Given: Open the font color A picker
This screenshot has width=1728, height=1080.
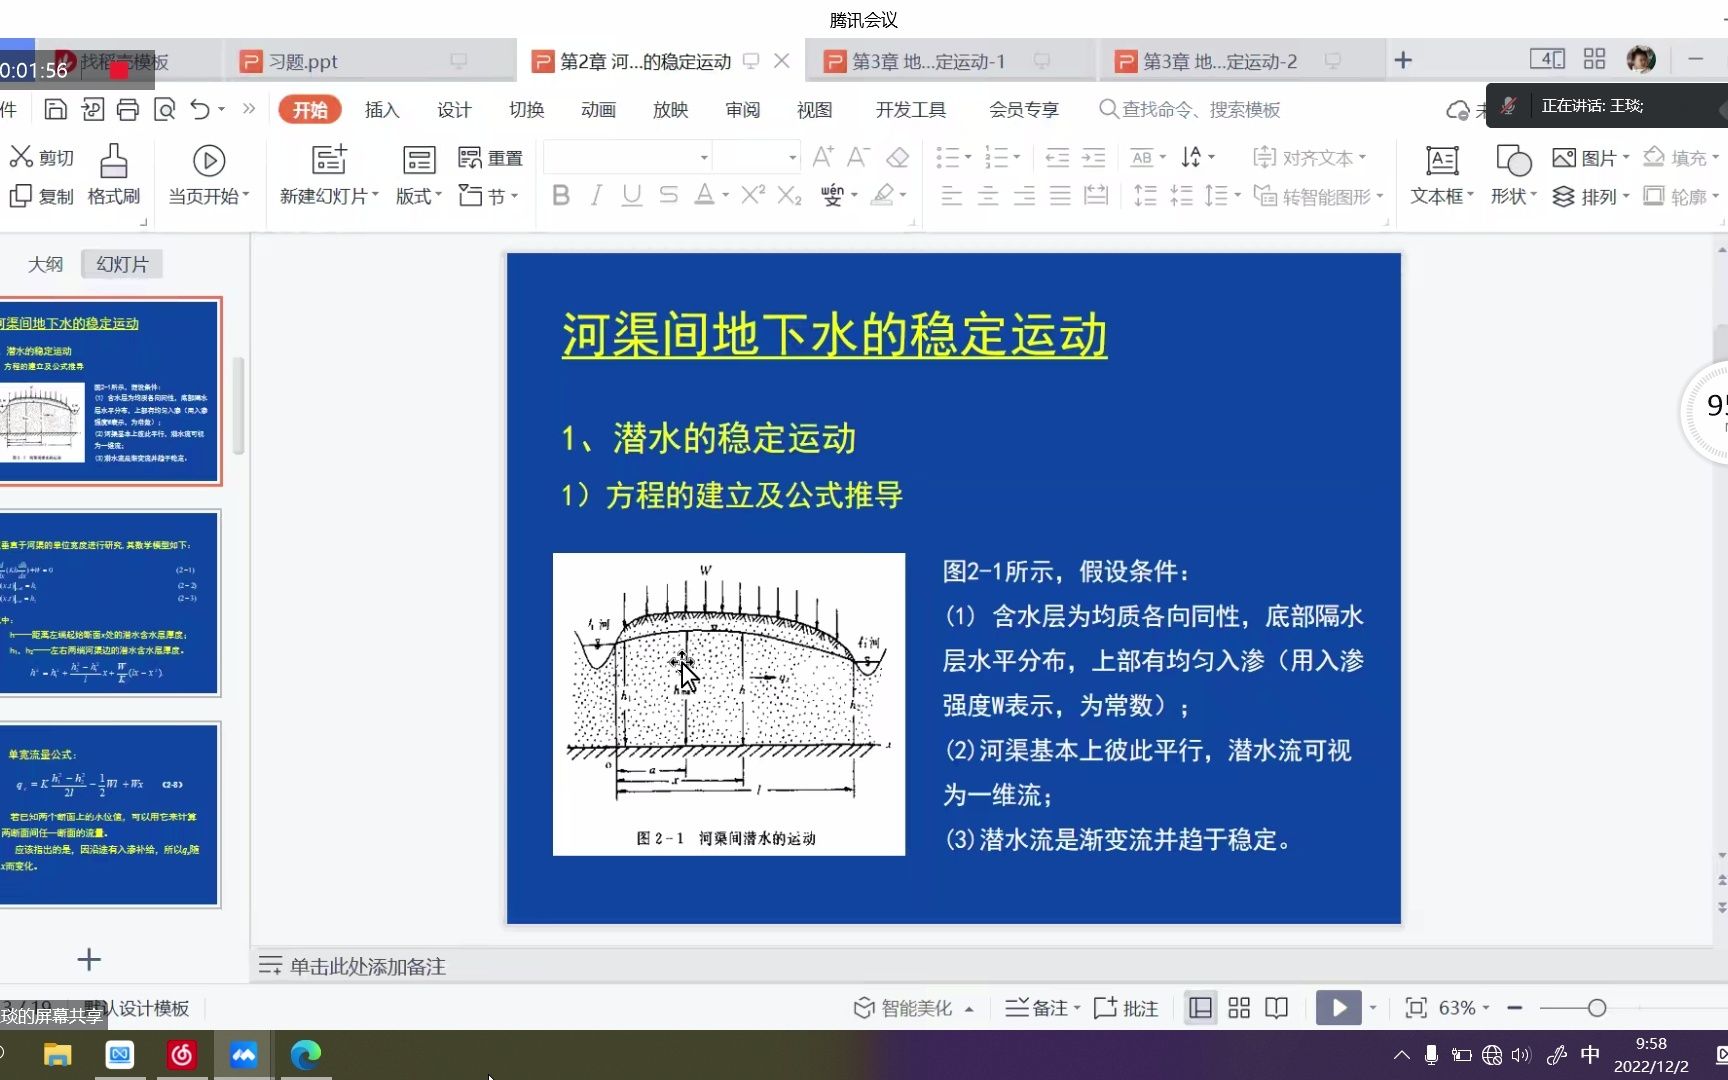Looking at the screenshot, I should tap(704, 195).
